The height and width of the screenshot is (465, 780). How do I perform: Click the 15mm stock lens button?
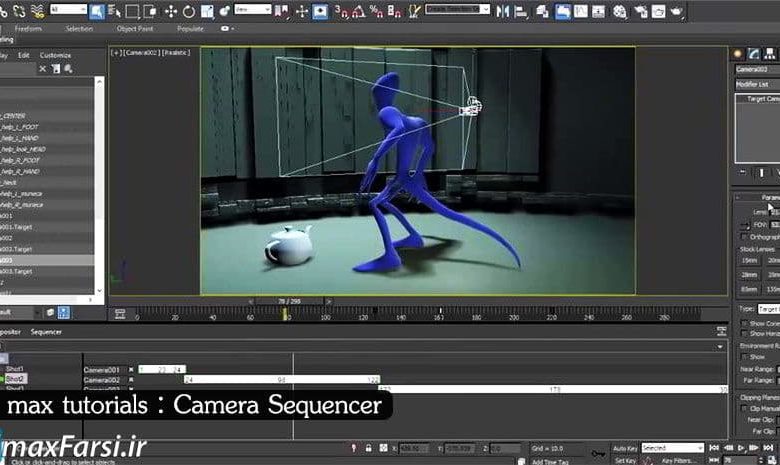(x=750, y=261)
